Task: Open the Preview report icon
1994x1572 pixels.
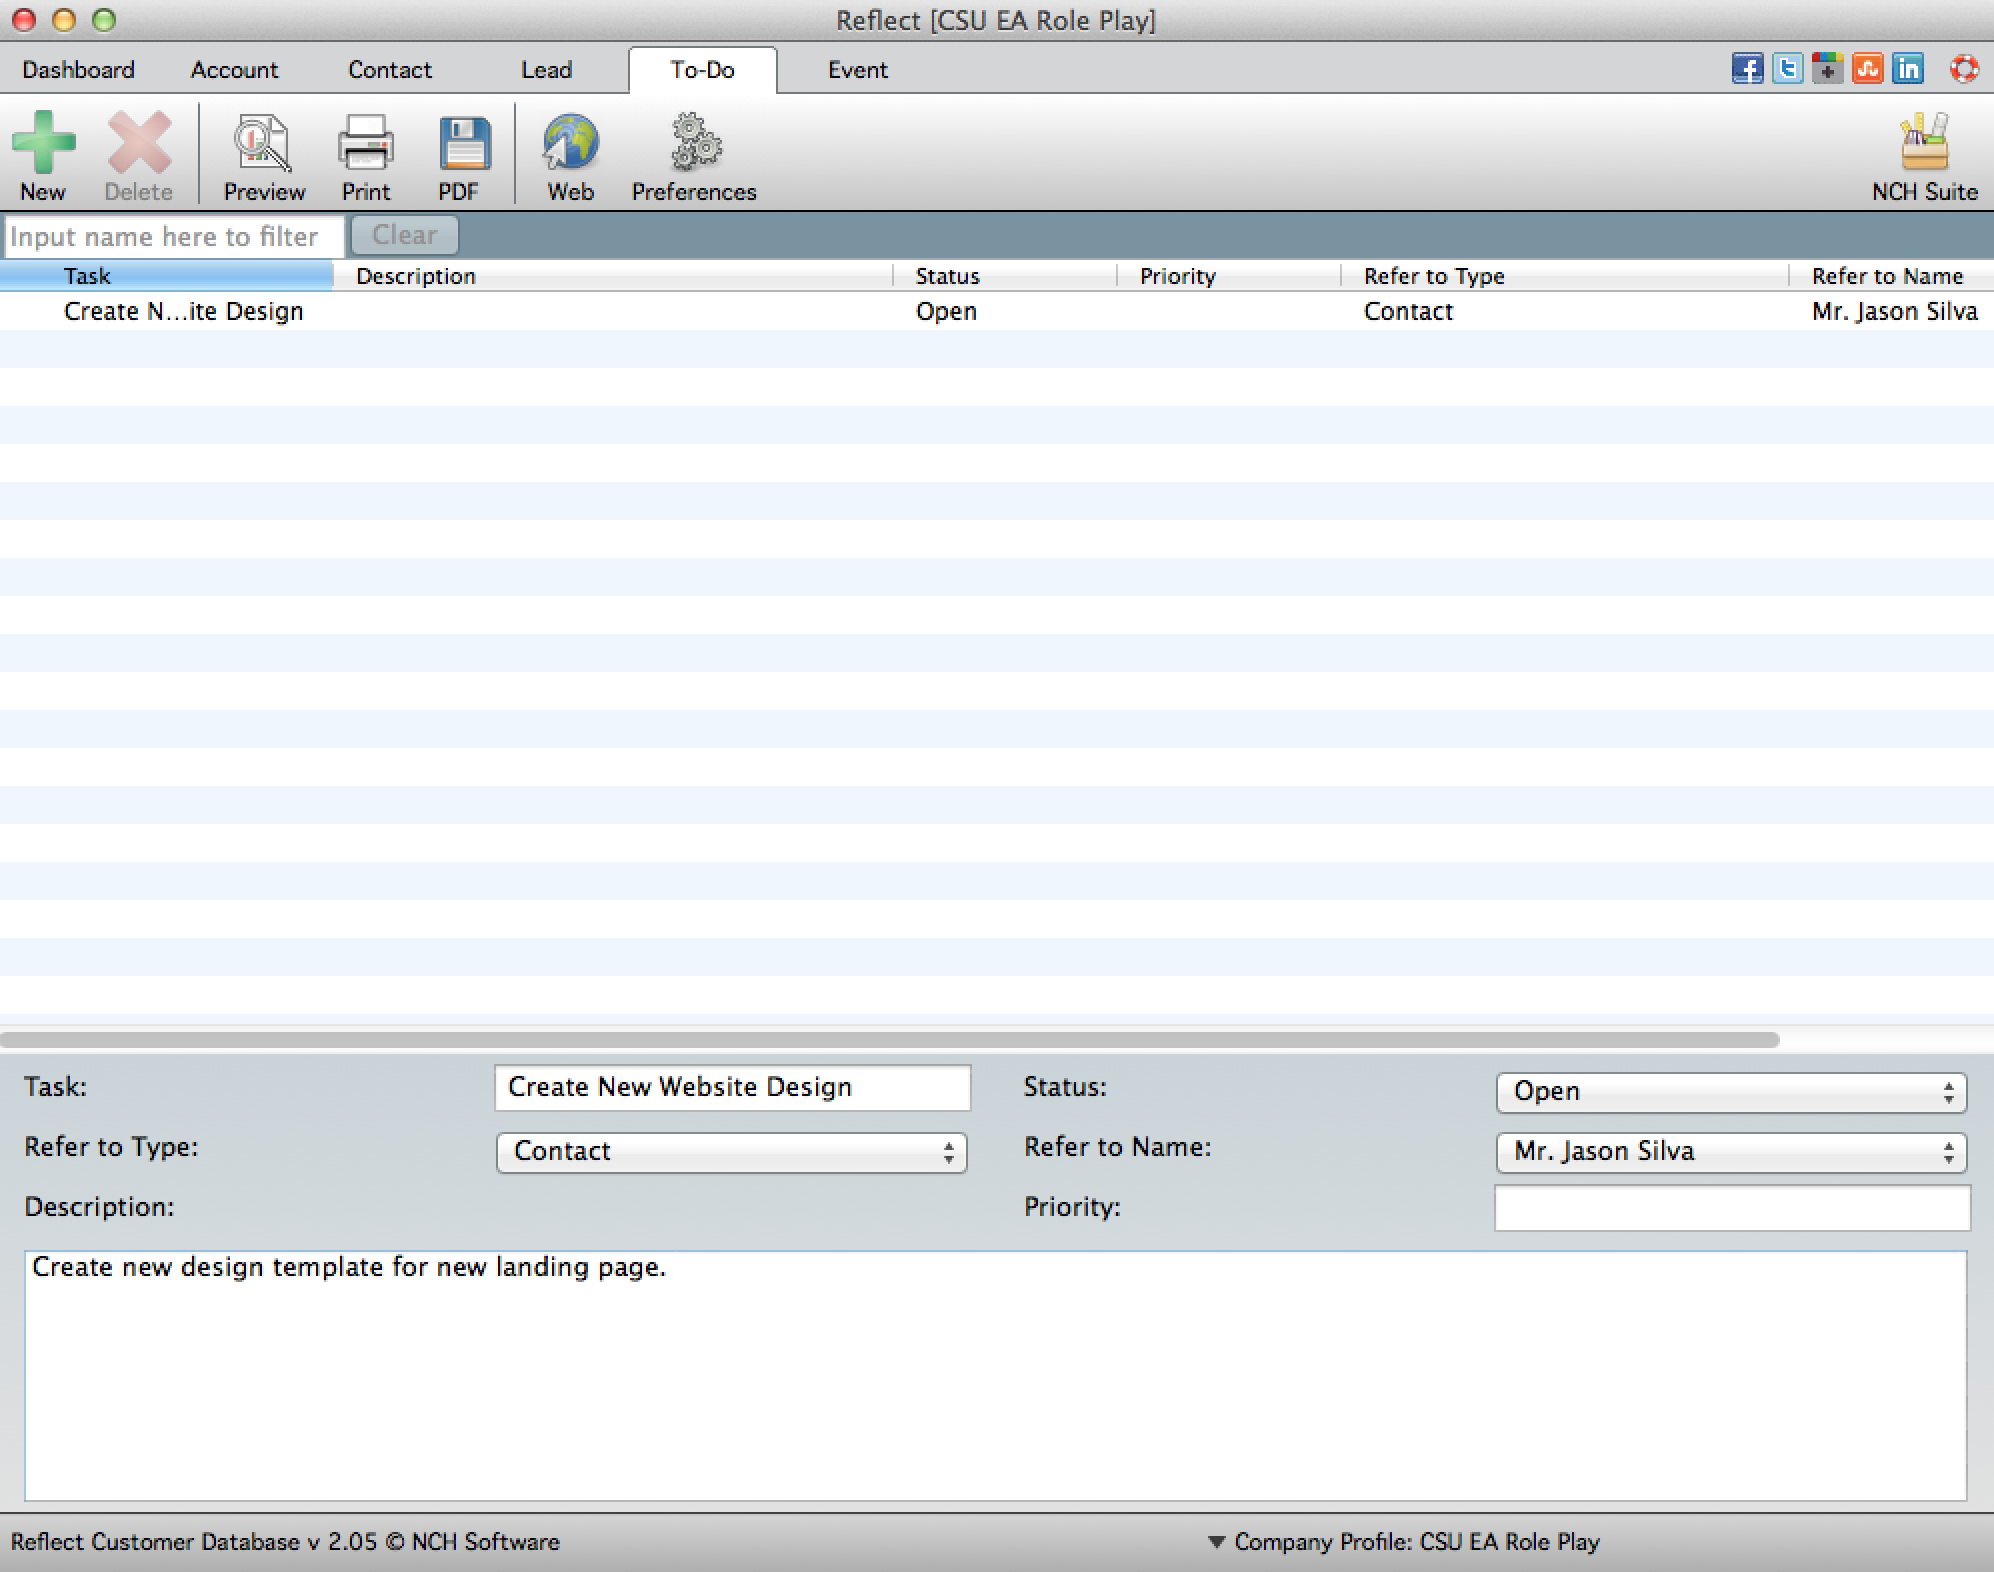Action: click(263, 143)
